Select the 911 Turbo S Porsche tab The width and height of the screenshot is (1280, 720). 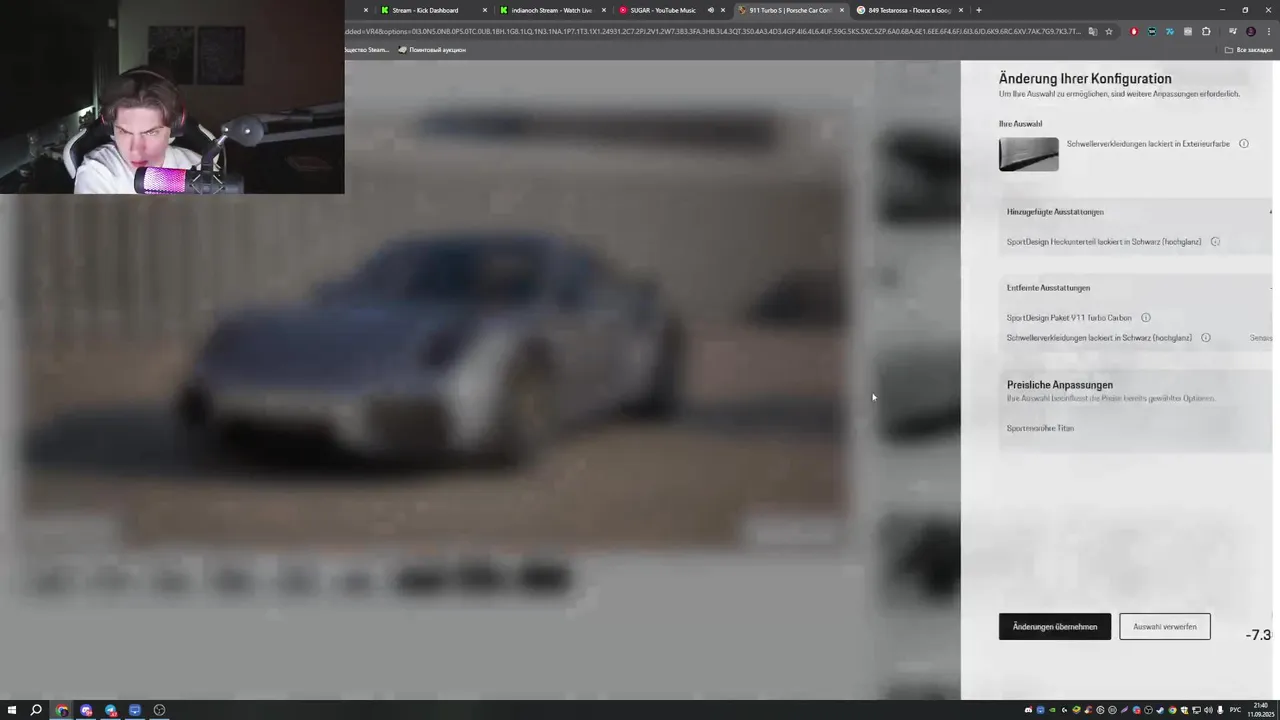(790, 10)
